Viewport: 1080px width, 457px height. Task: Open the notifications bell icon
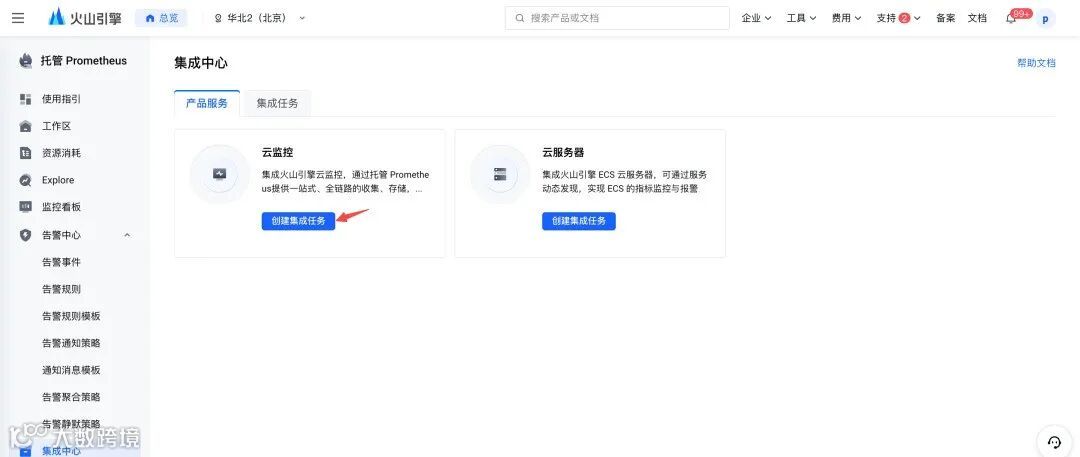click(1011, 19)
